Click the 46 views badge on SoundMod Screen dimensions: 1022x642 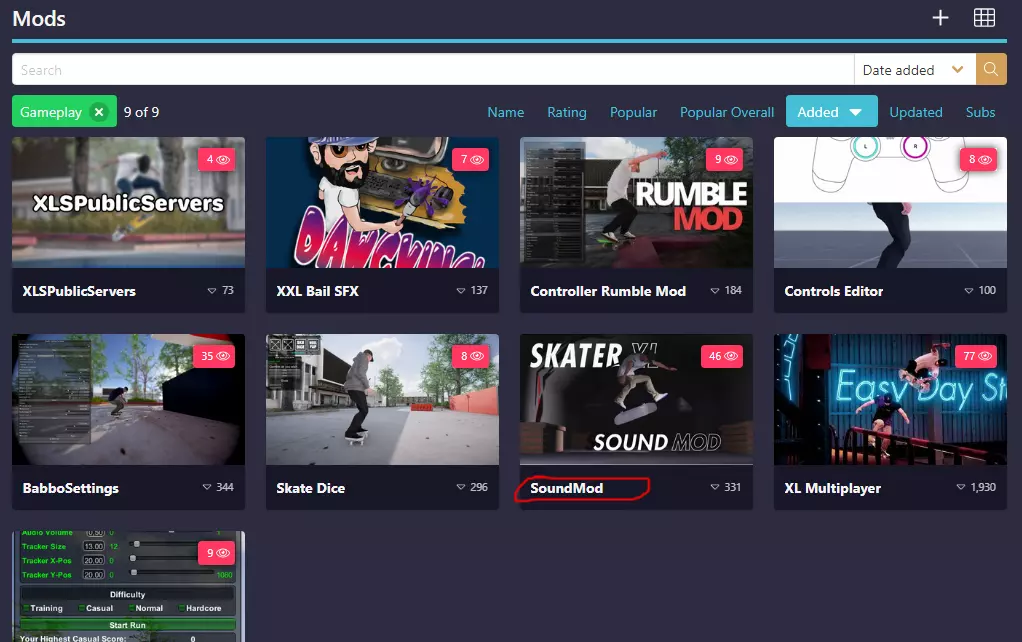(722, 357)
